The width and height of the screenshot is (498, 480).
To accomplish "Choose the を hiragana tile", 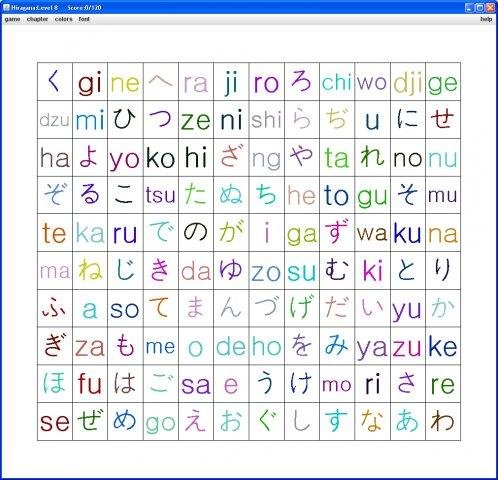I will pos(302,346).
